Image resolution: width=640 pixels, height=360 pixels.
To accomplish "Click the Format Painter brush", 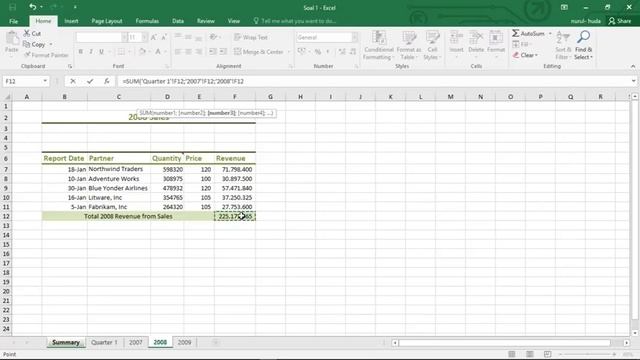I will pyautogui.click(x=46, y=55).
